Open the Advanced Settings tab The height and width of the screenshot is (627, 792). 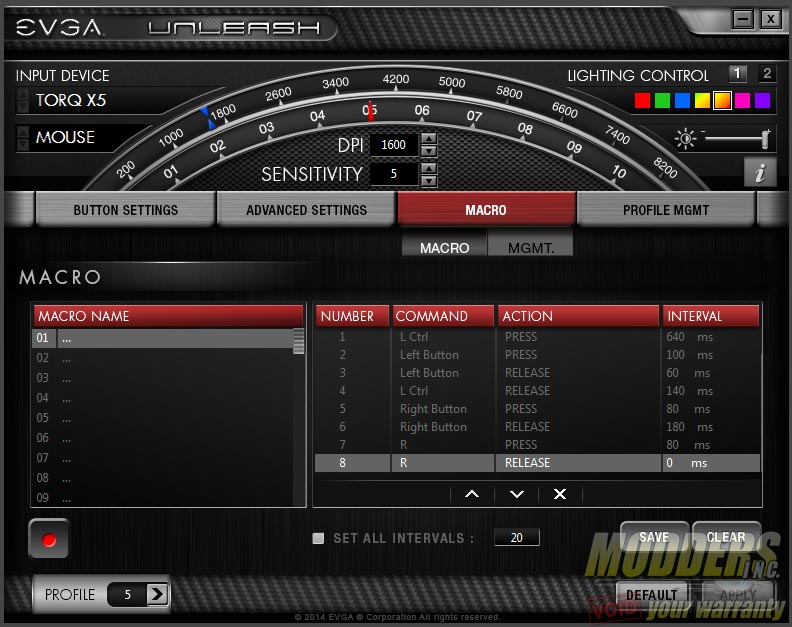(x=306, y=209)
